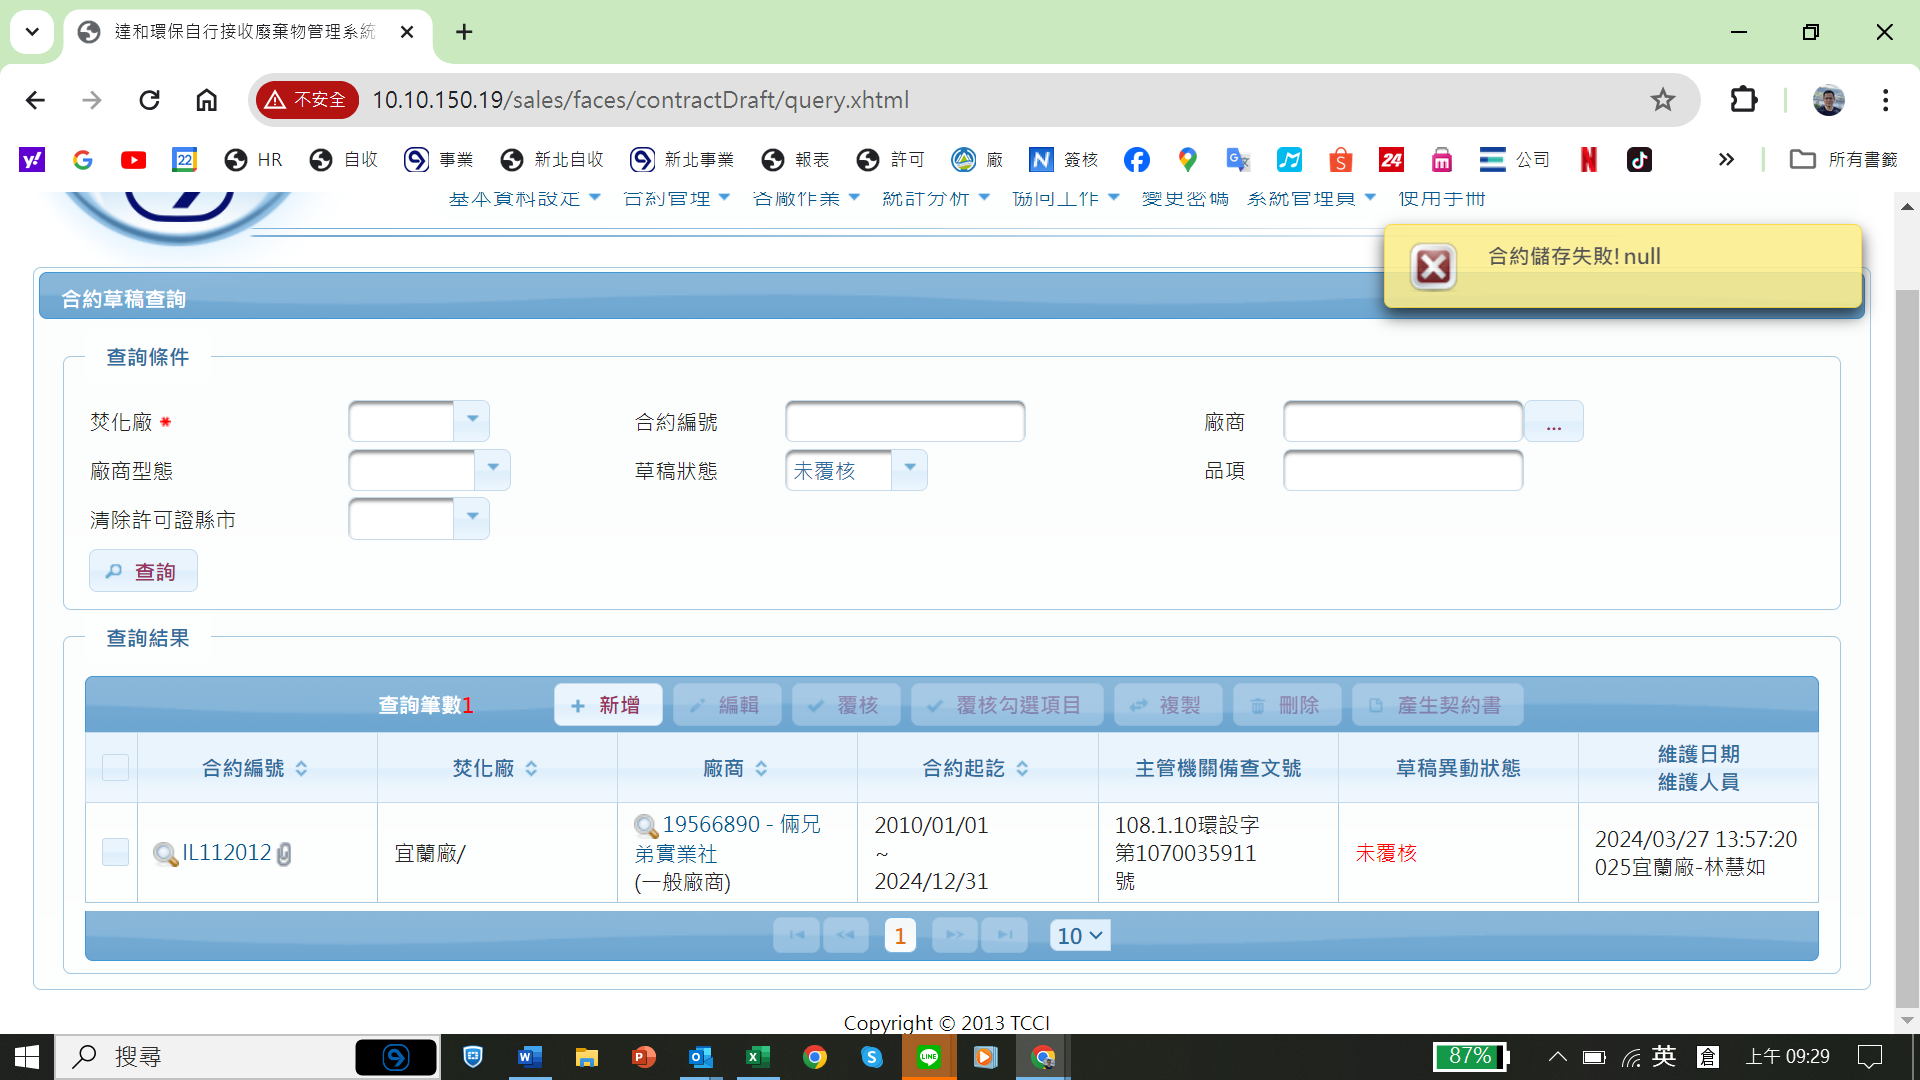Open the 草稿狀態 dropdown showing 未覆核
Screen dimensions: 1920x1080
pos(909,470)
